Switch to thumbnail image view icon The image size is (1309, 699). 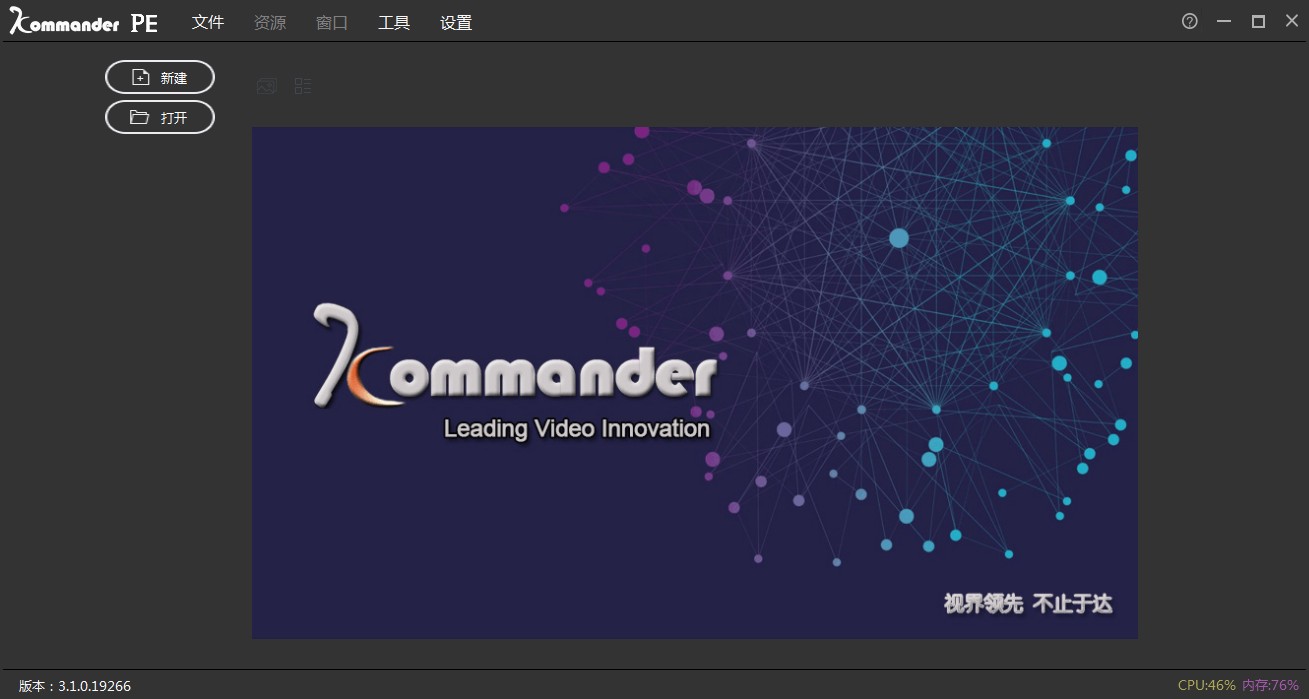pyautogui.click(x=266, y=86)
